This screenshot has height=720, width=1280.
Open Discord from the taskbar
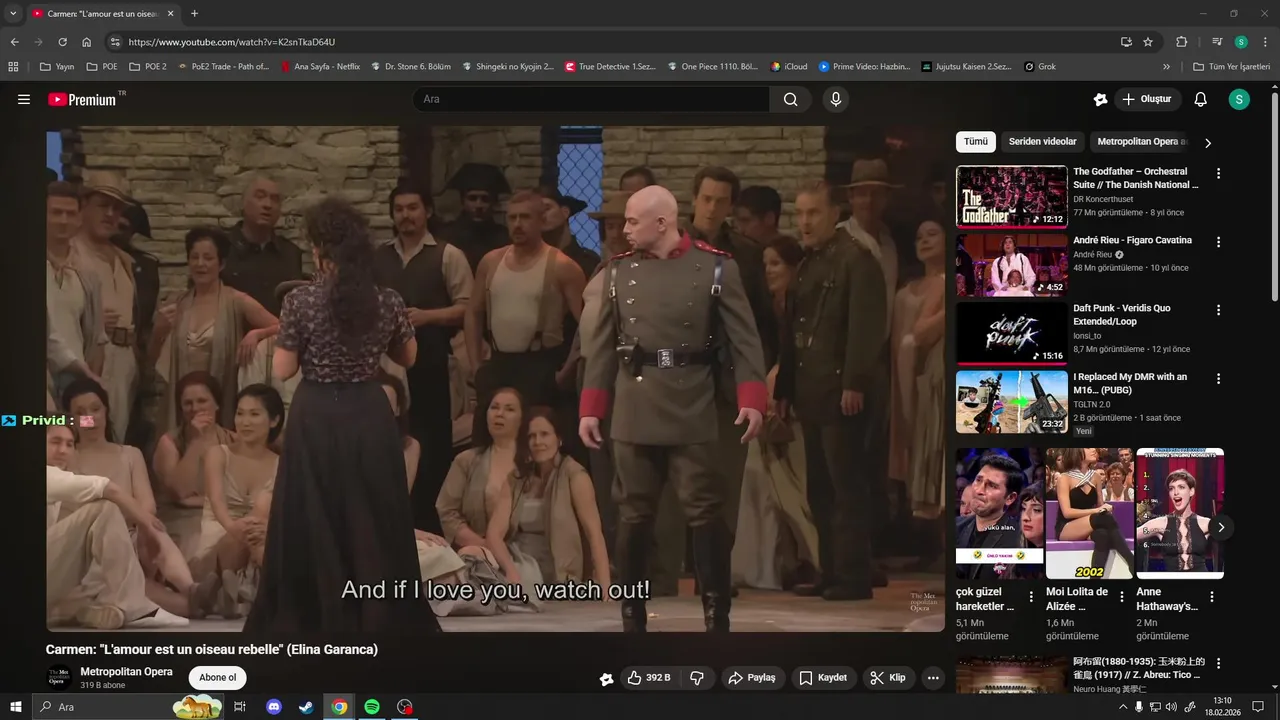click(x=274, y=707)
